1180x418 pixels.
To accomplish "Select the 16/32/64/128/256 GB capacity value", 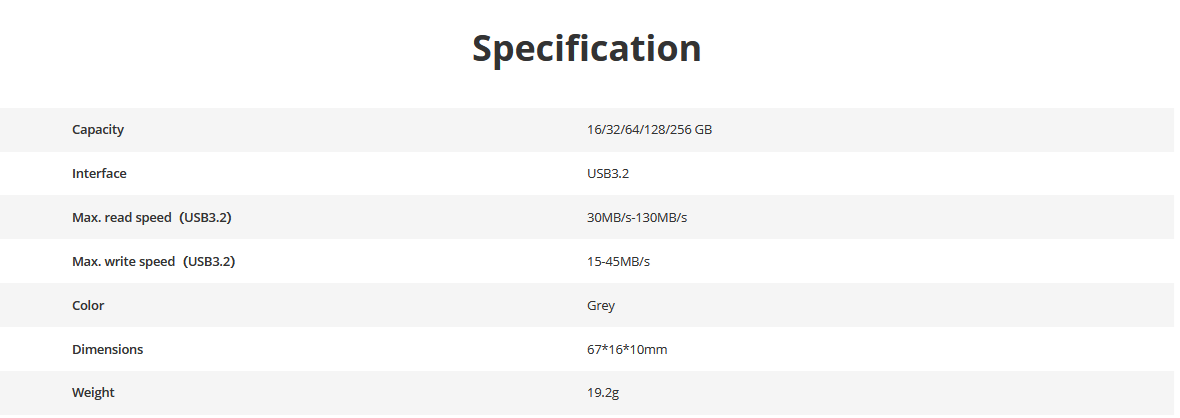I will 649,130.
